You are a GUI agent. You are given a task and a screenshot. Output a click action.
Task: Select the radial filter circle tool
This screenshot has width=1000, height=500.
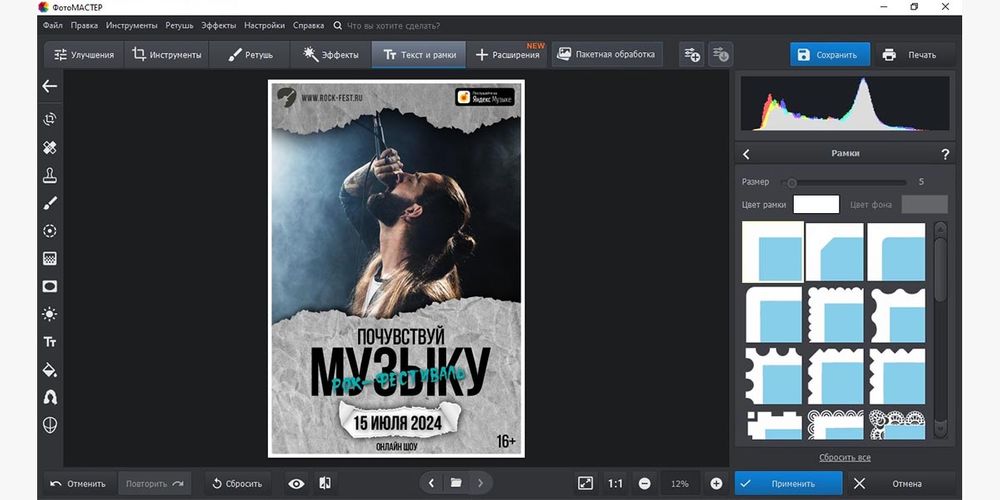(x=50, y=231)
